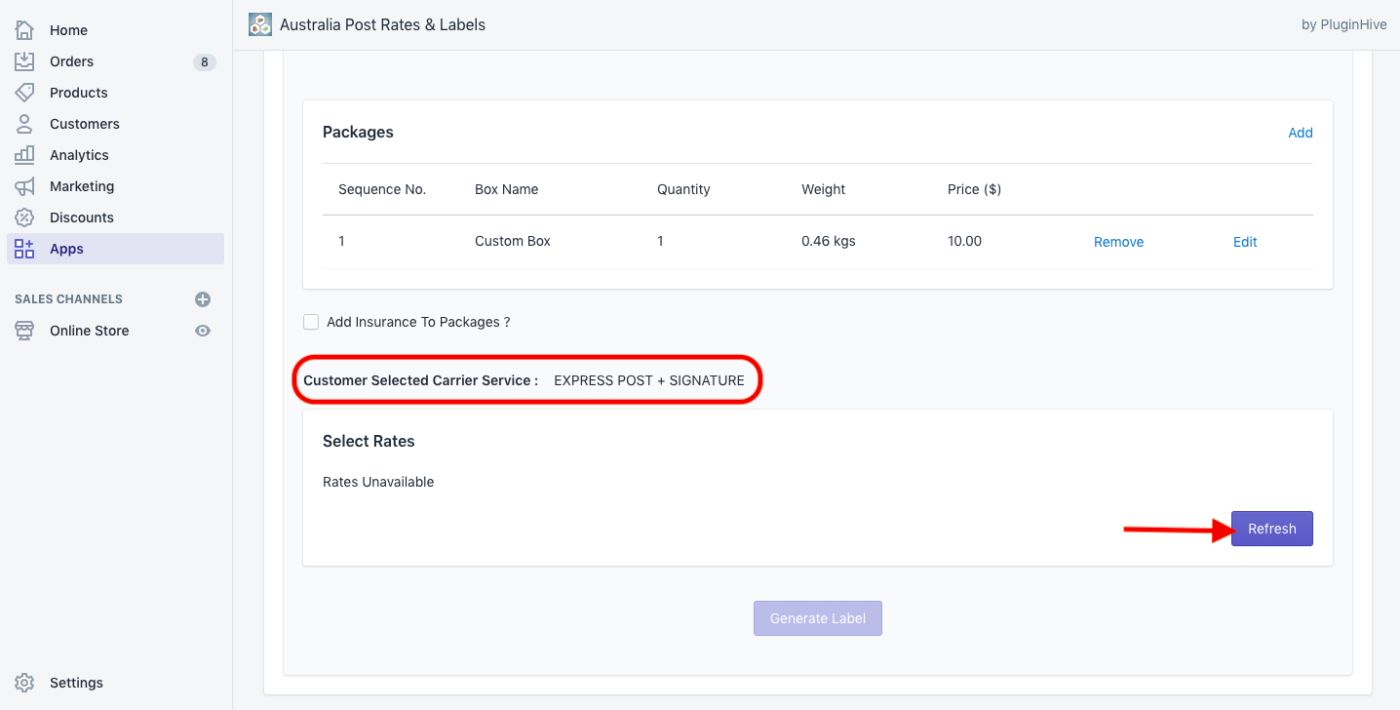This screenshot has height=710, width=1400.
Task: Click the Refresh rates button
Action: point(1272,529)
